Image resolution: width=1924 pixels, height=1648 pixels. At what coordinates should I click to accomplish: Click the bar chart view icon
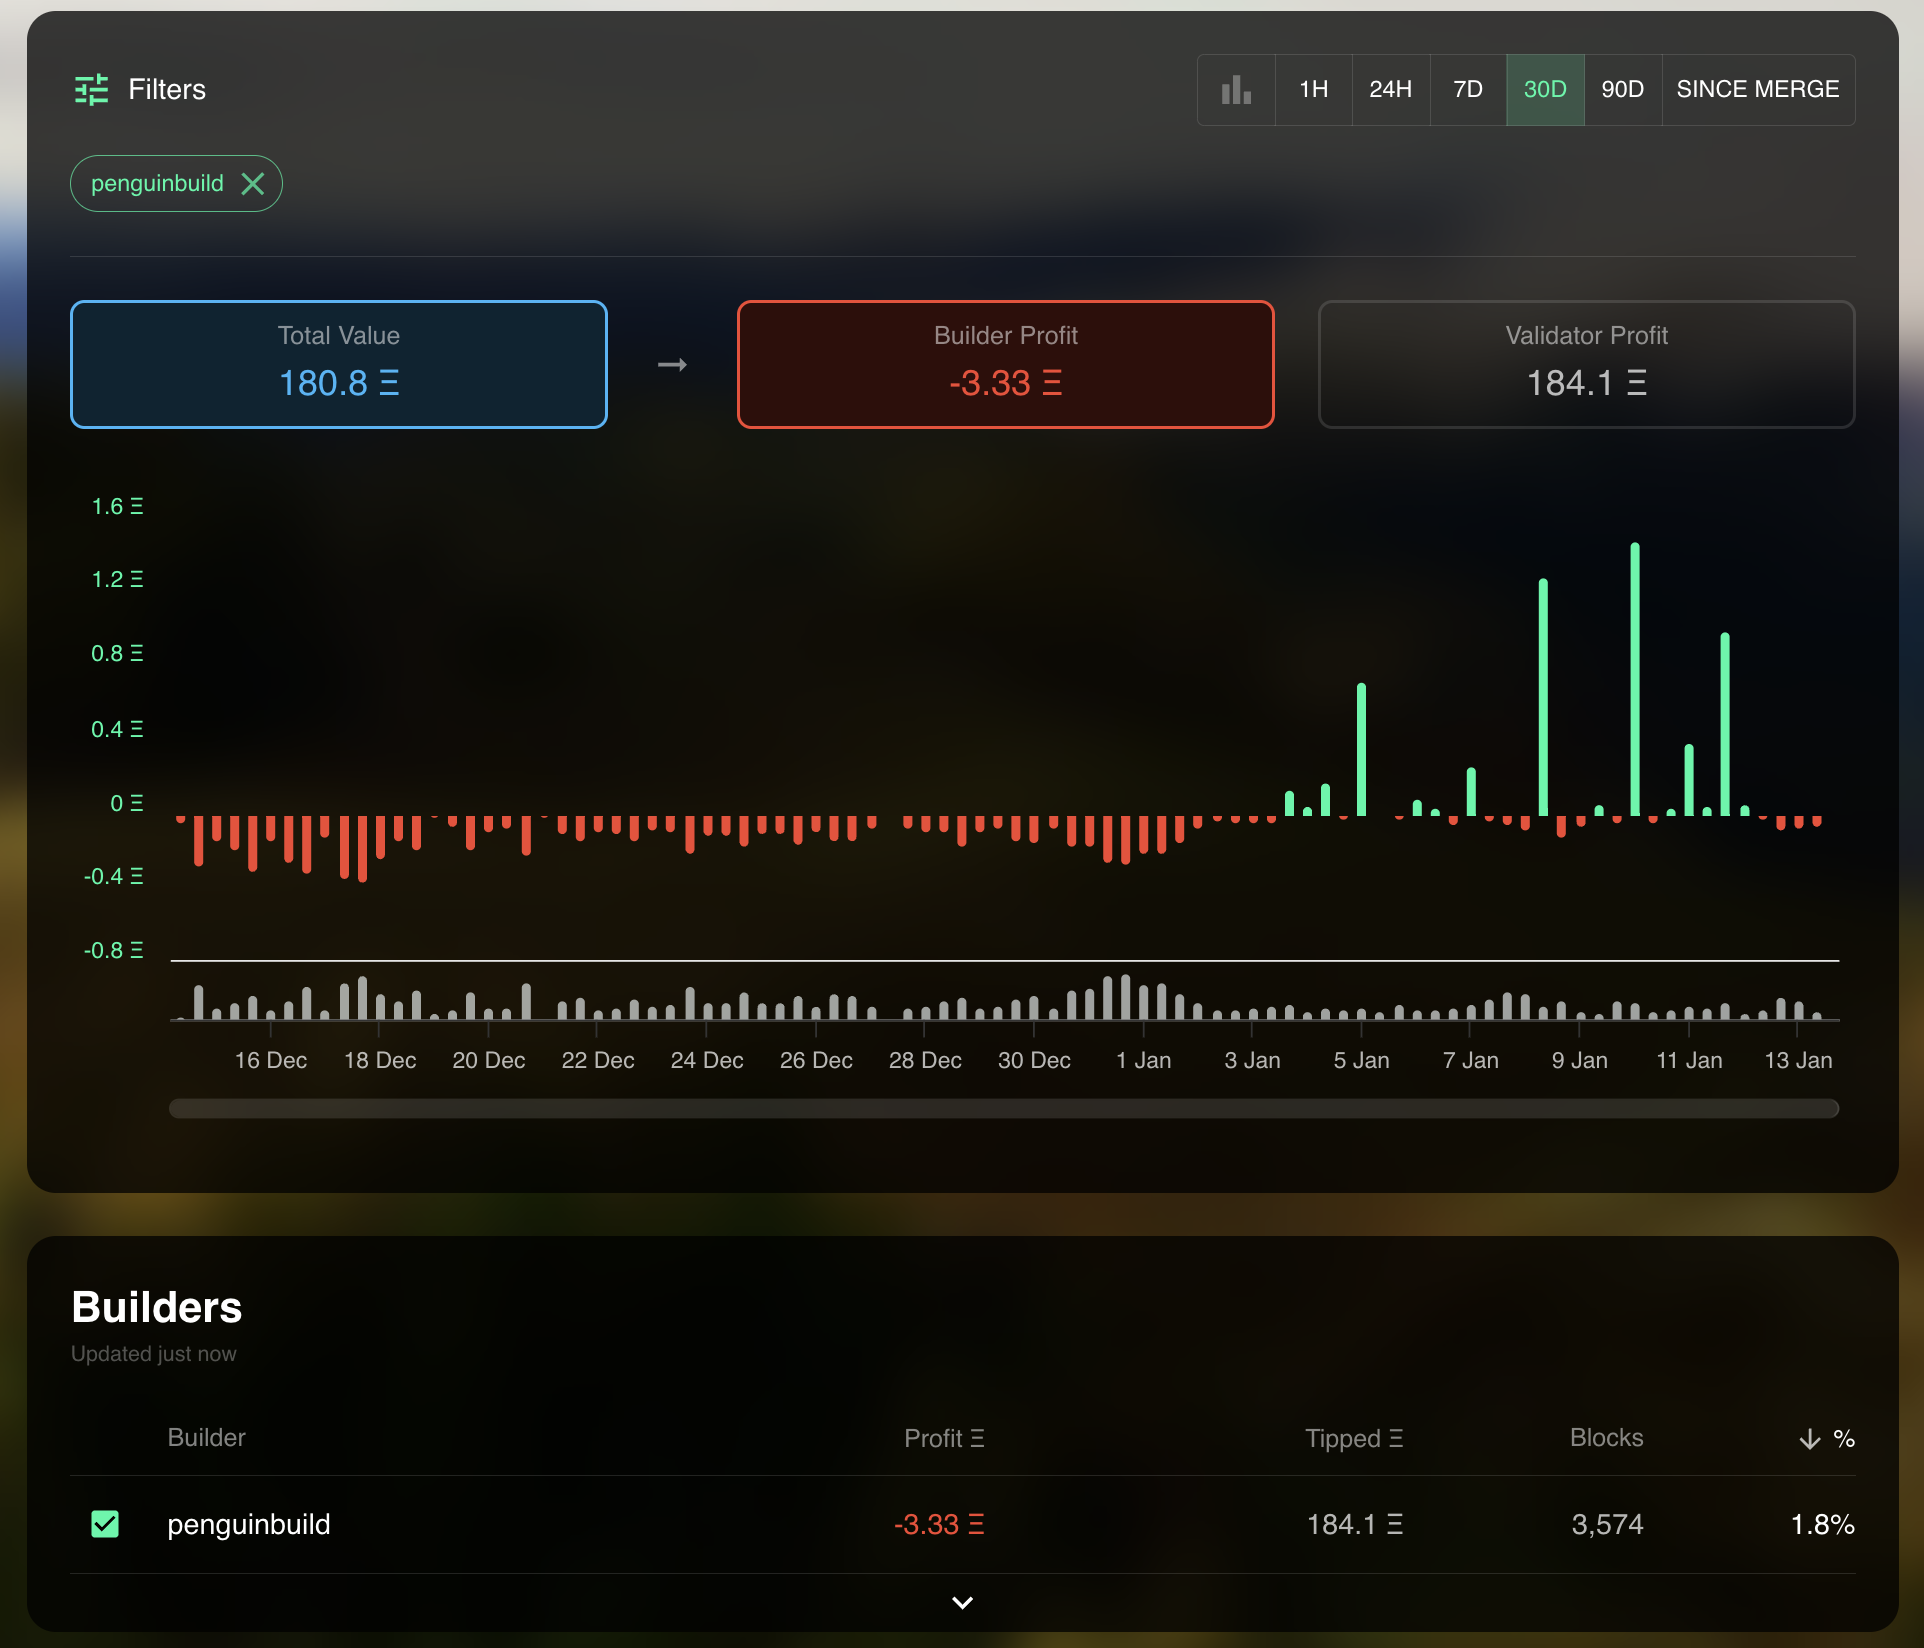(1236, 90)
